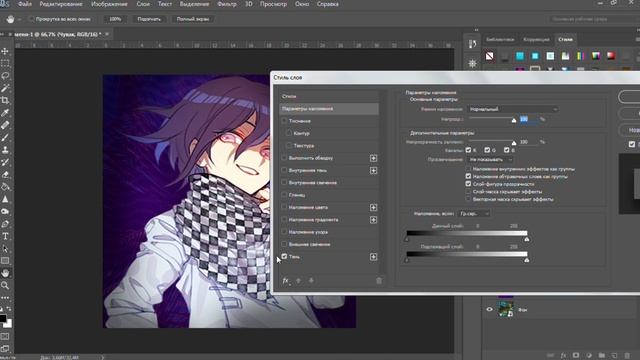Click the Непрозрачность slider handle
640x360 pixels.
click(514, 120)
